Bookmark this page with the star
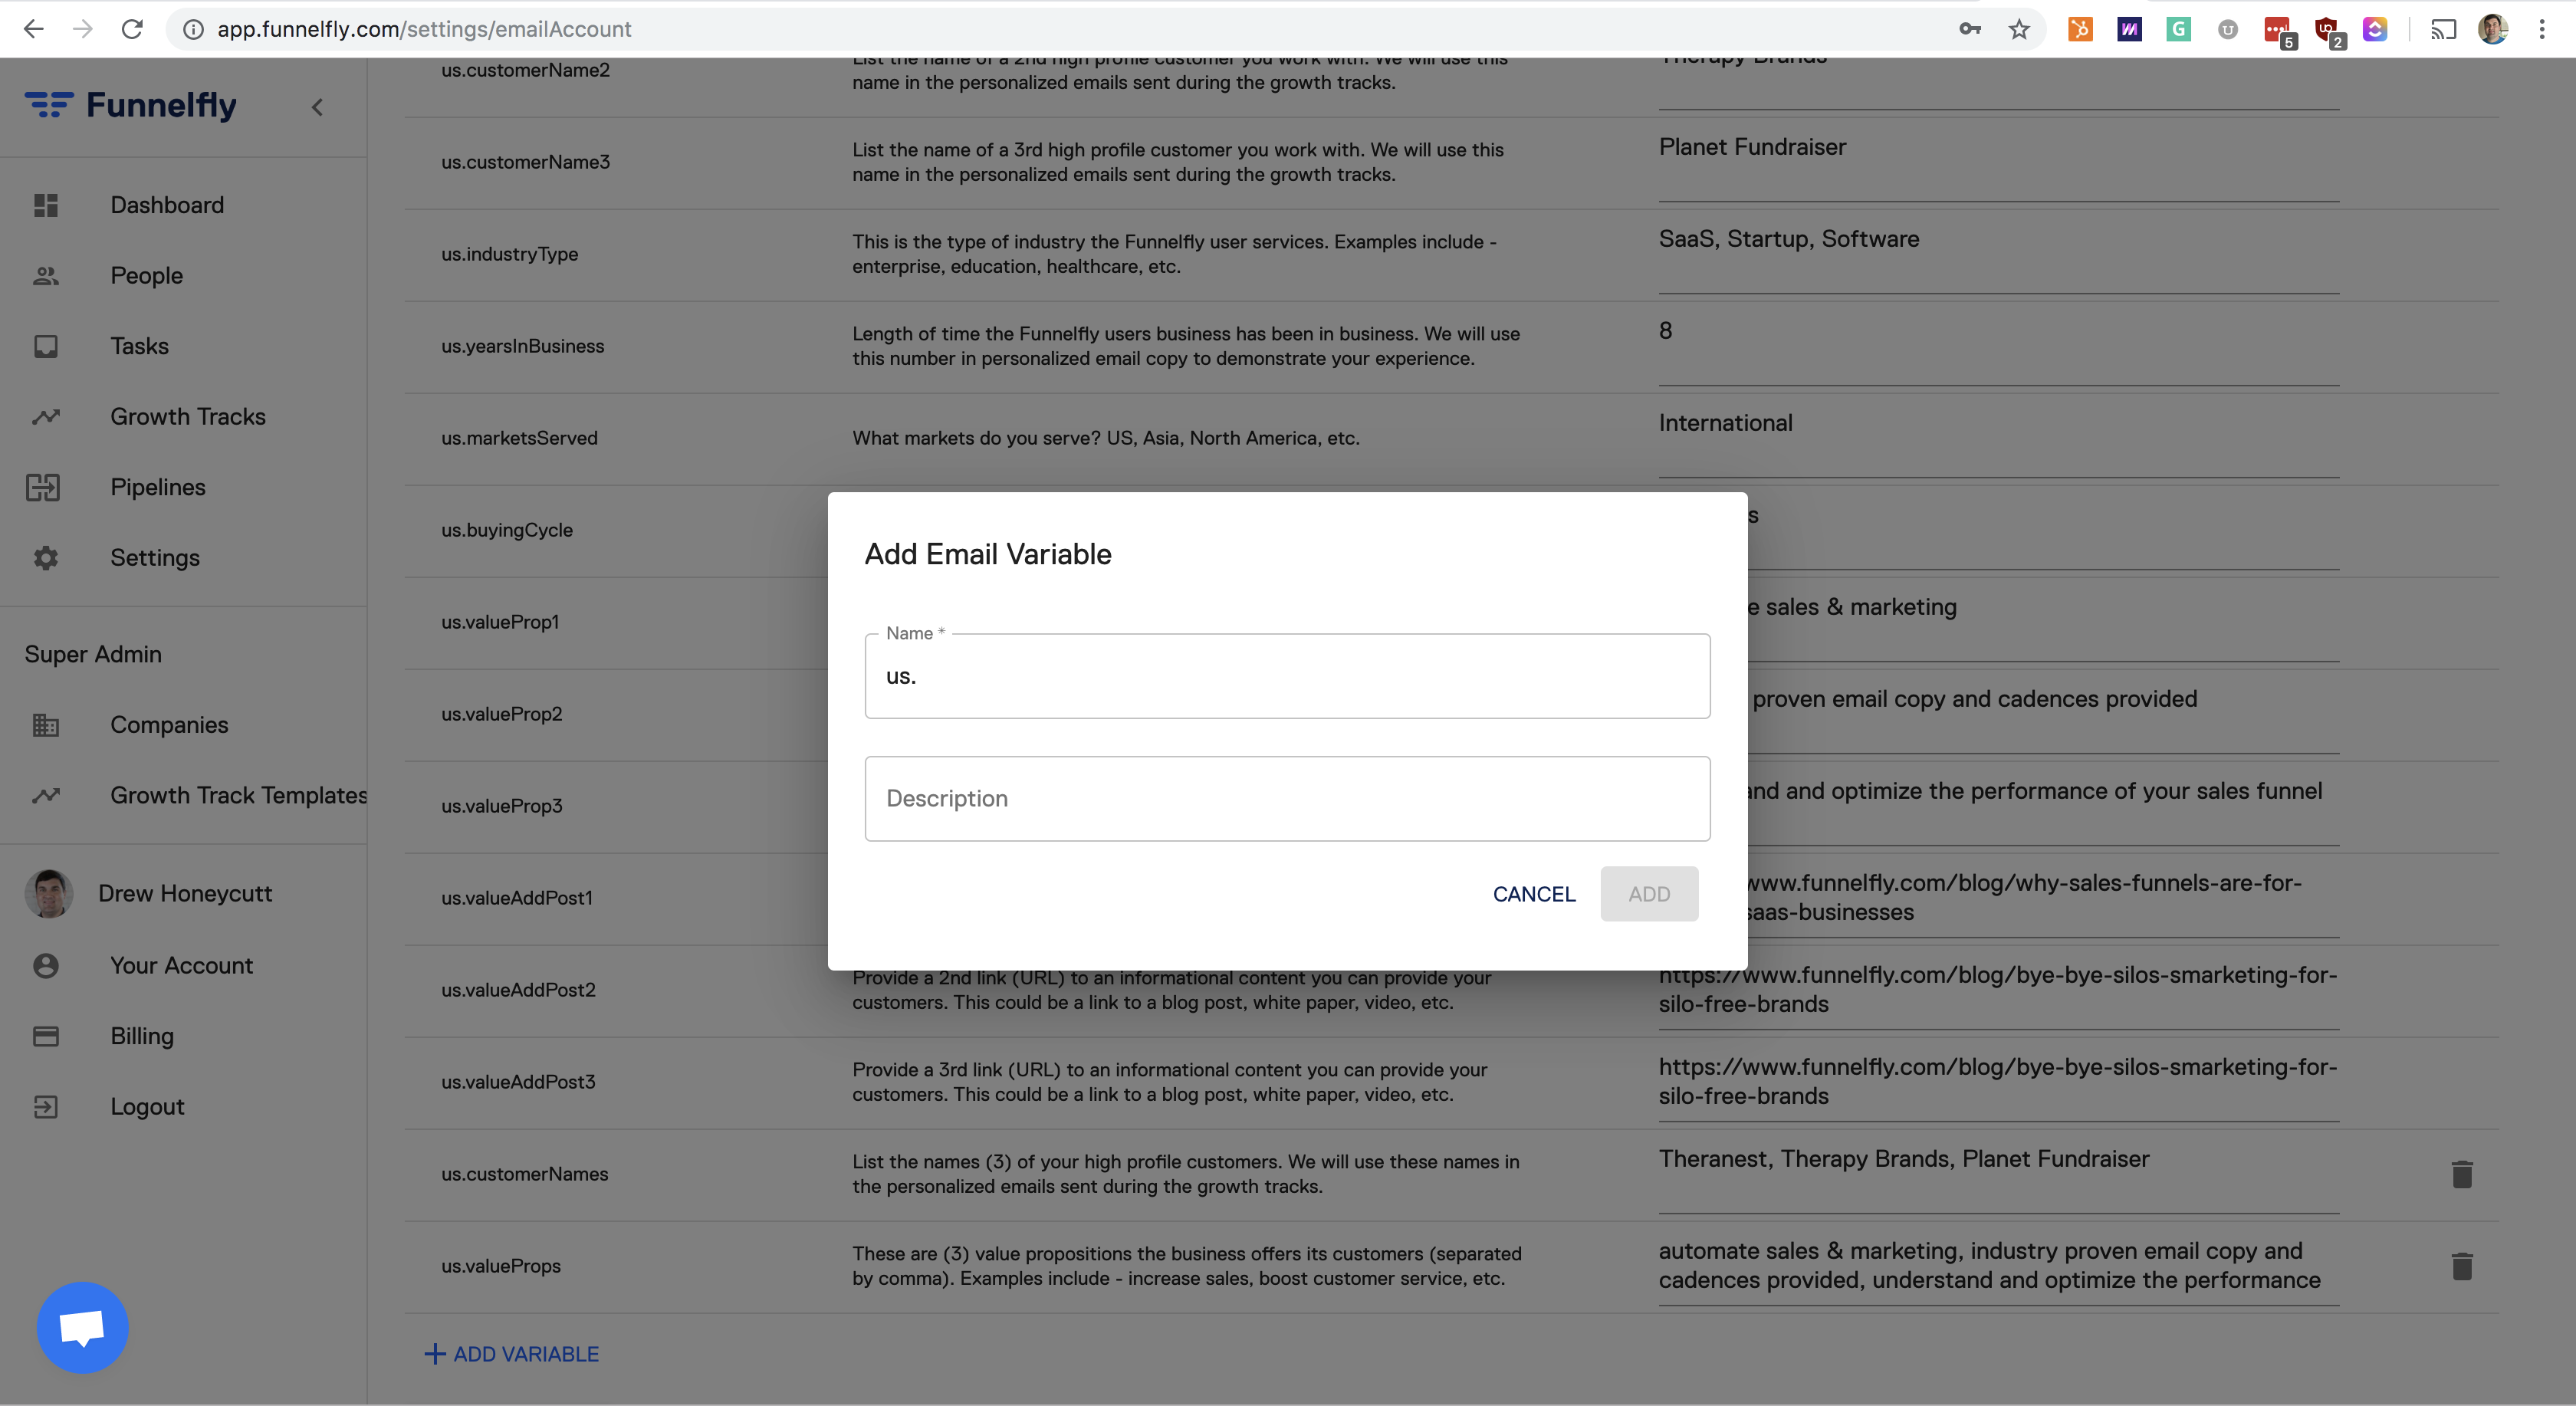 [2019, 29]
